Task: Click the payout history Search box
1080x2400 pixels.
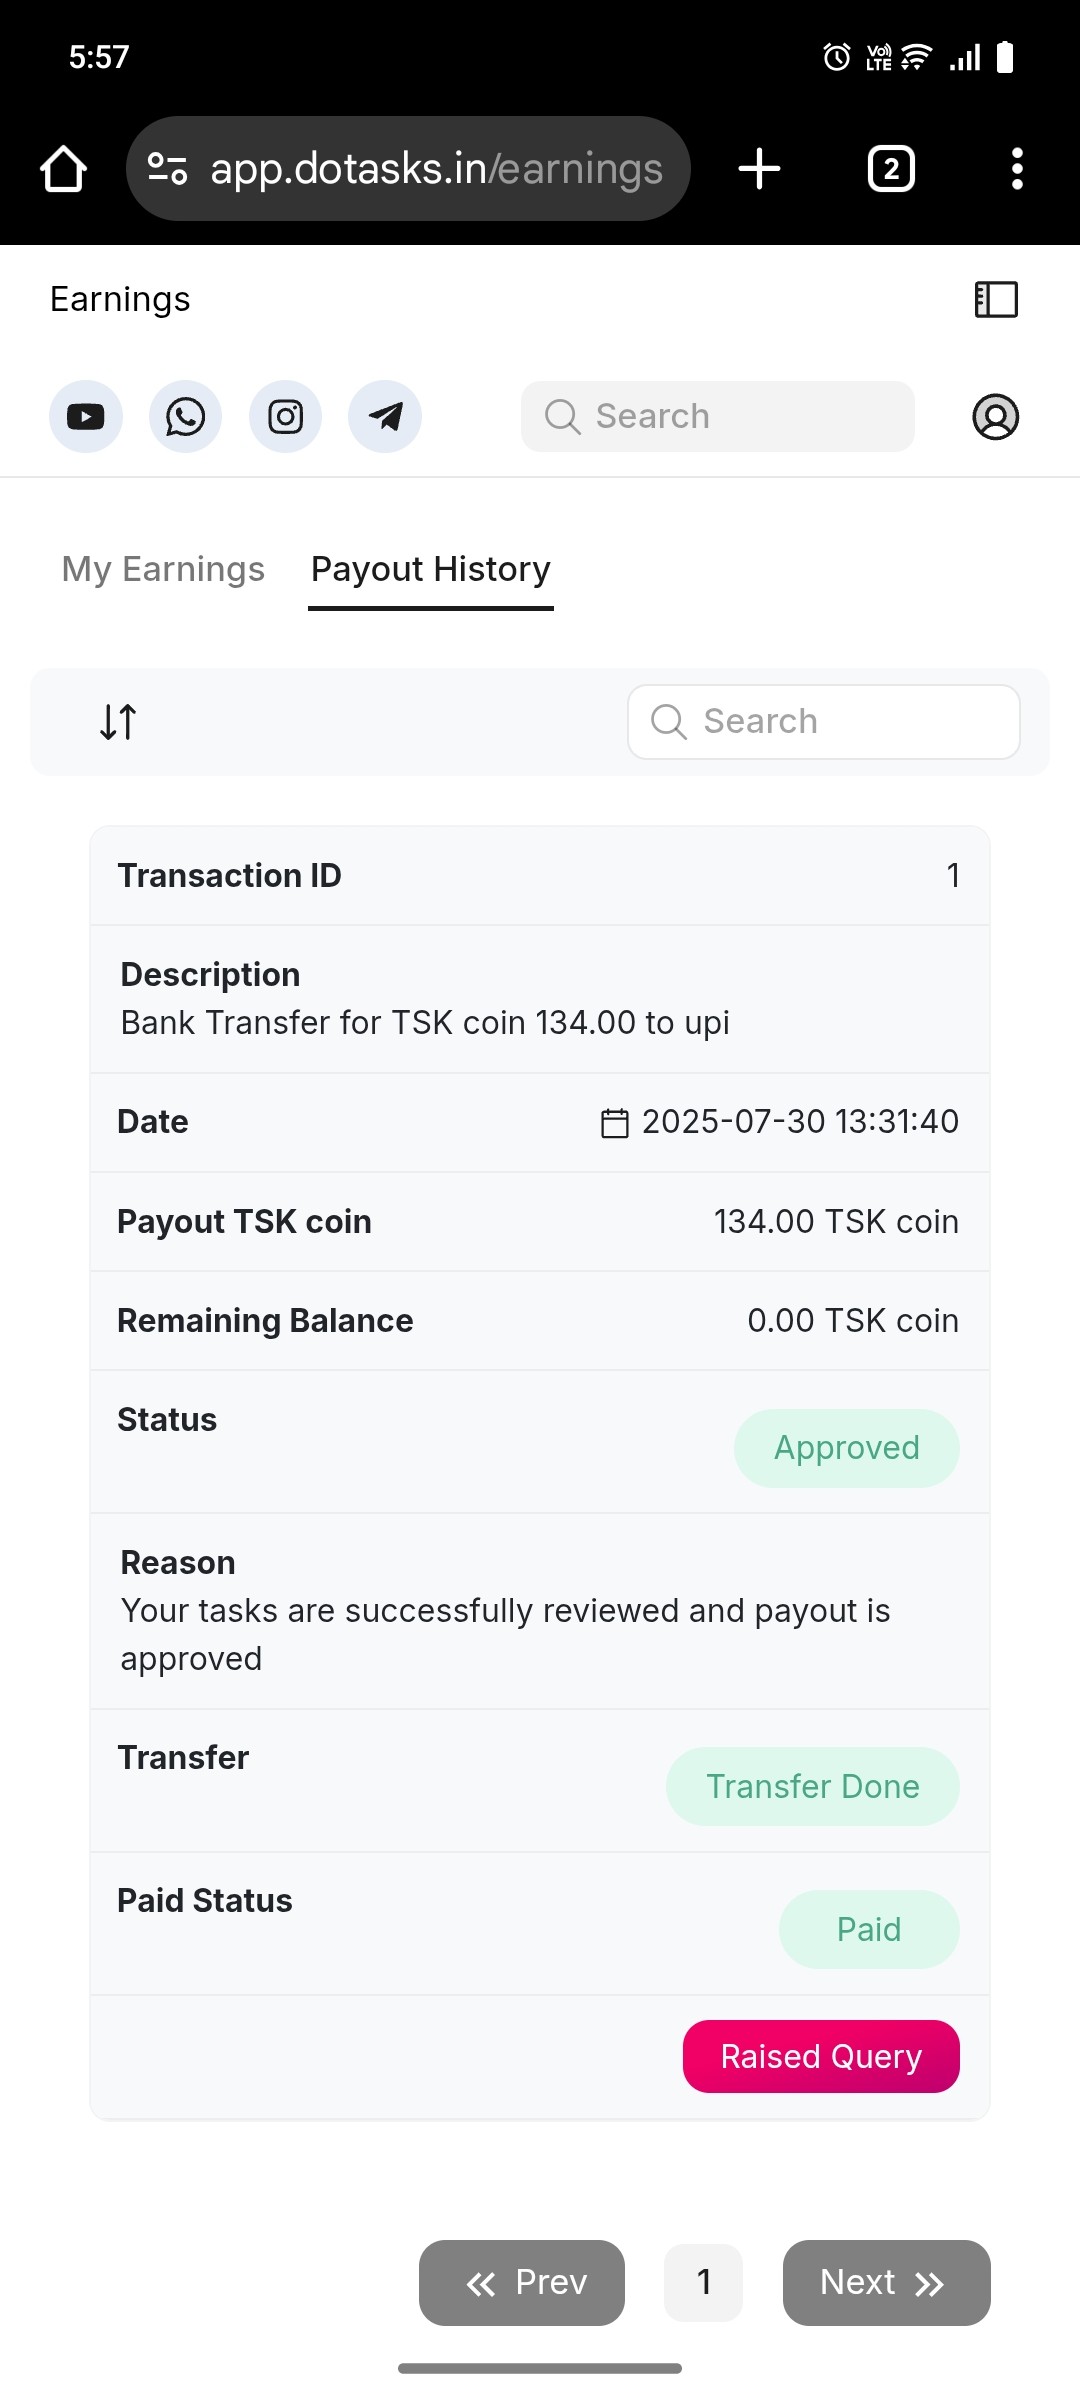Action: [824, 721]
